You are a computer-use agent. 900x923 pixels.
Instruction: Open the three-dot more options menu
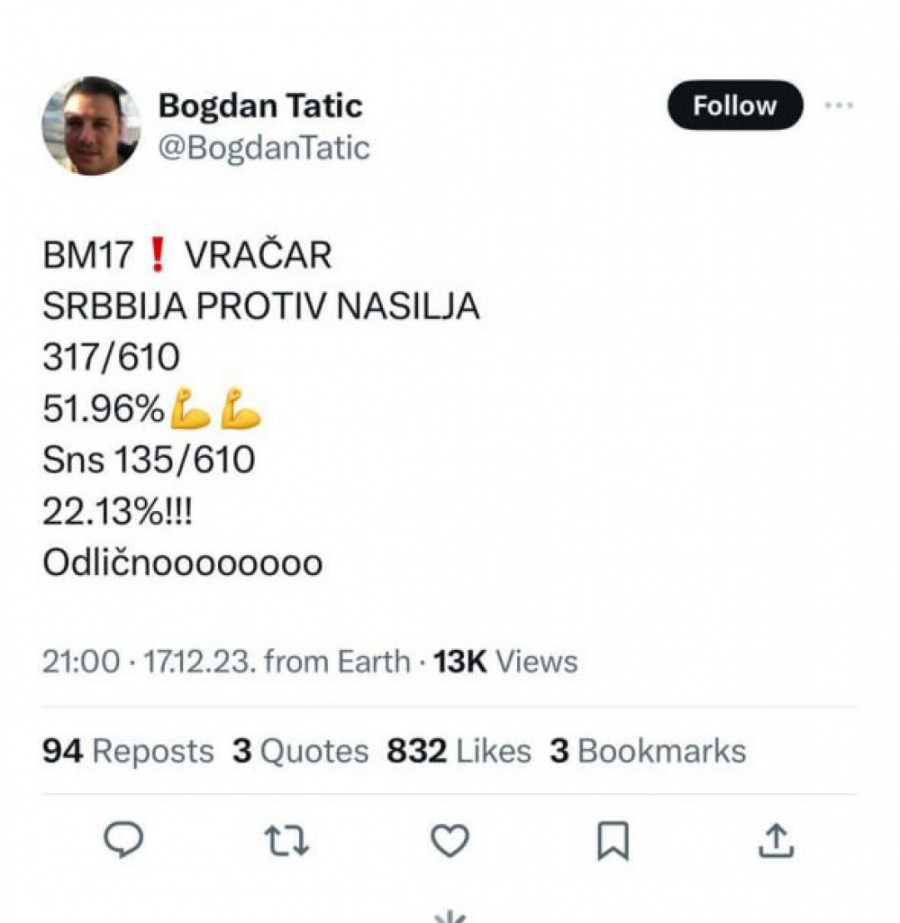[x=838, y=105]
